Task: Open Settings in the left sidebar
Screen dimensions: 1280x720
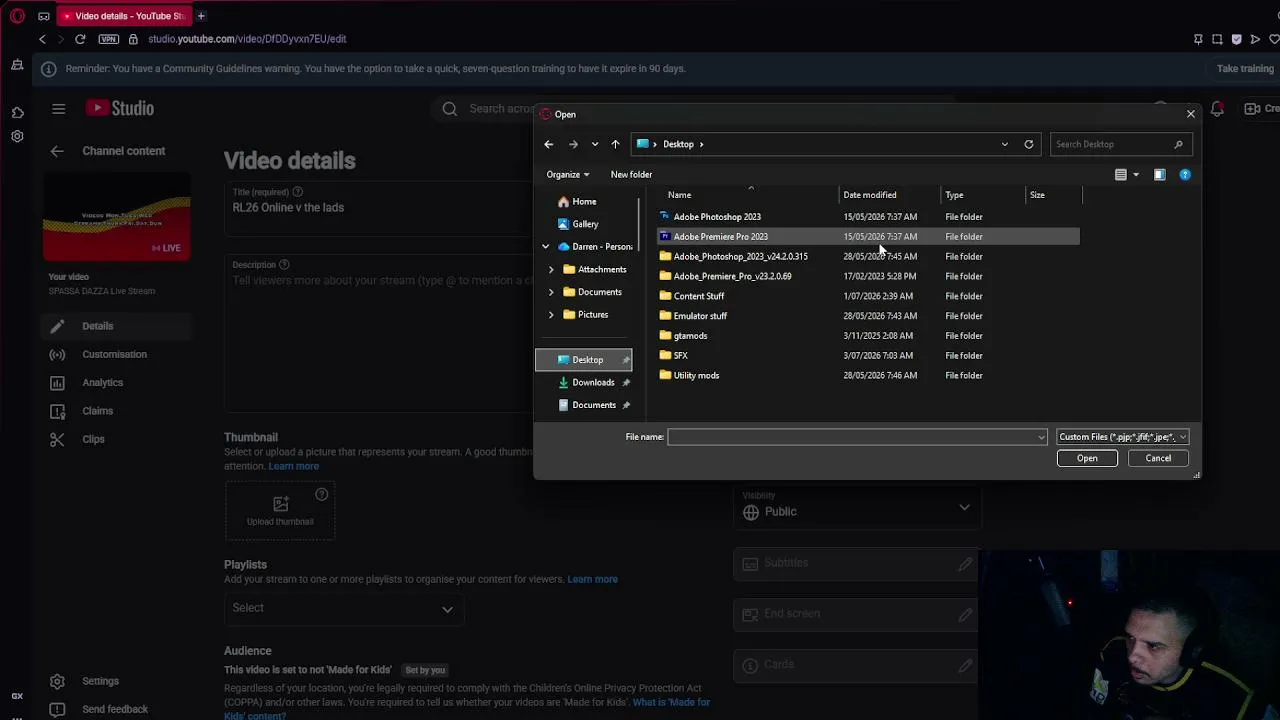Action: (100, 681)
